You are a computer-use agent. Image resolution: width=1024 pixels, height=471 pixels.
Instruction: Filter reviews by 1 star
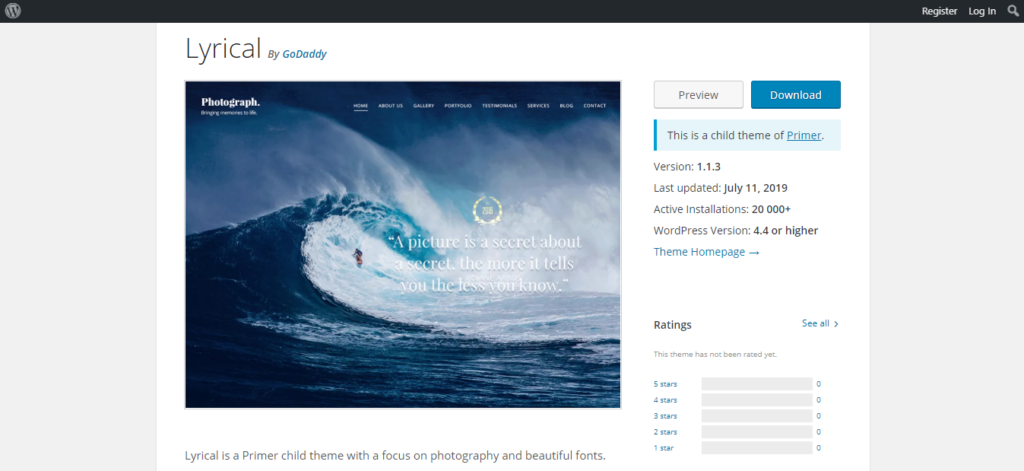pos(664,448)
